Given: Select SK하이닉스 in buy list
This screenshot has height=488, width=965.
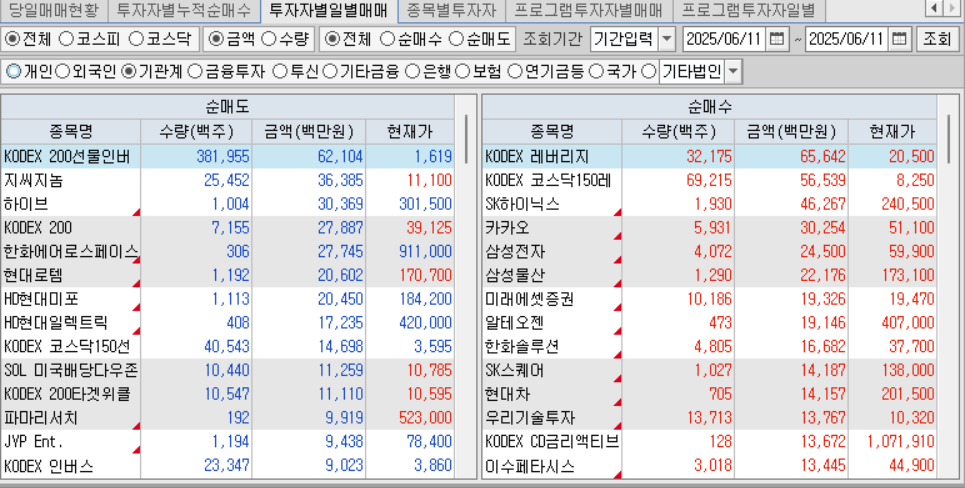Looking at the screenshot, I should pyautogui.click(x=709, y=204).
